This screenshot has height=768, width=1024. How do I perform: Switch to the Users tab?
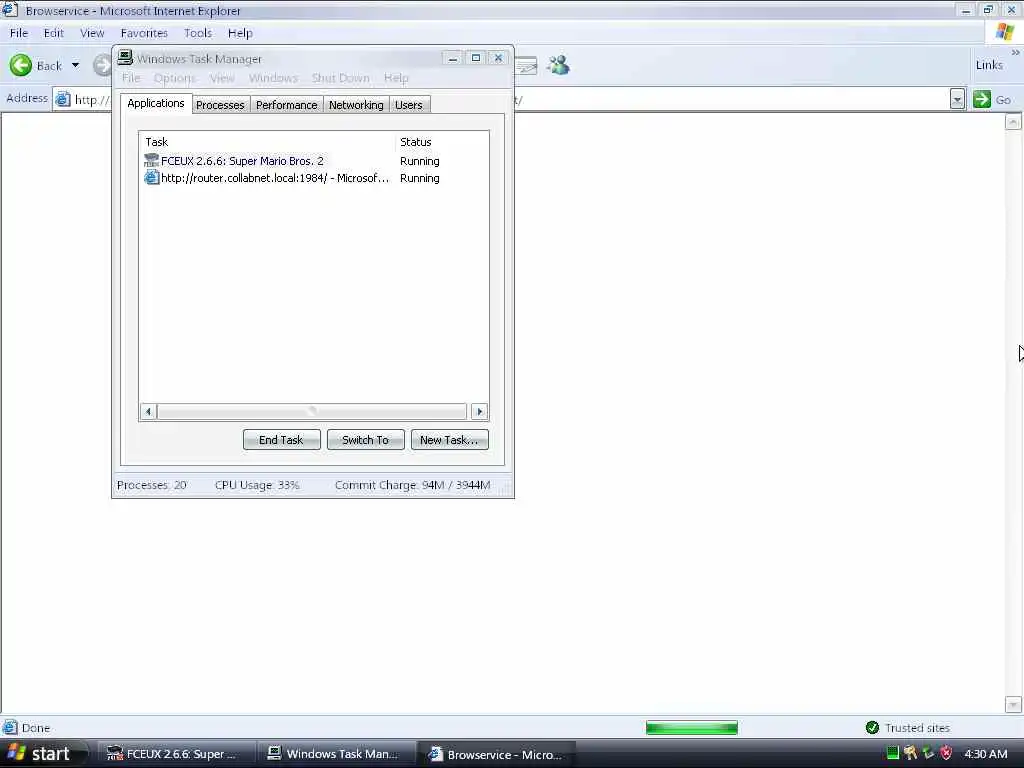pyautogui.click(x=409, y=104)
